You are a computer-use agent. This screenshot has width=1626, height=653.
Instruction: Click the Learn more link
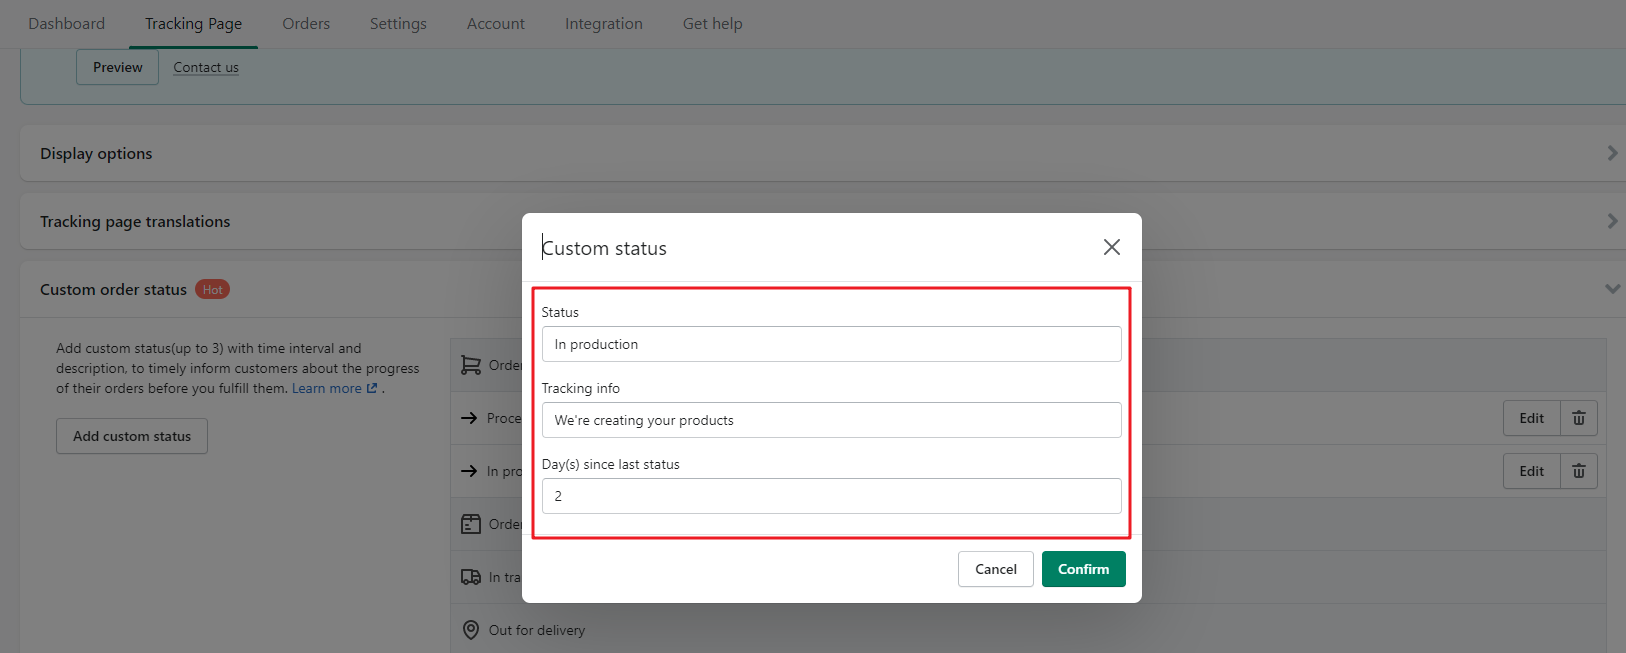pyautogui.click(x=334, y=388)
